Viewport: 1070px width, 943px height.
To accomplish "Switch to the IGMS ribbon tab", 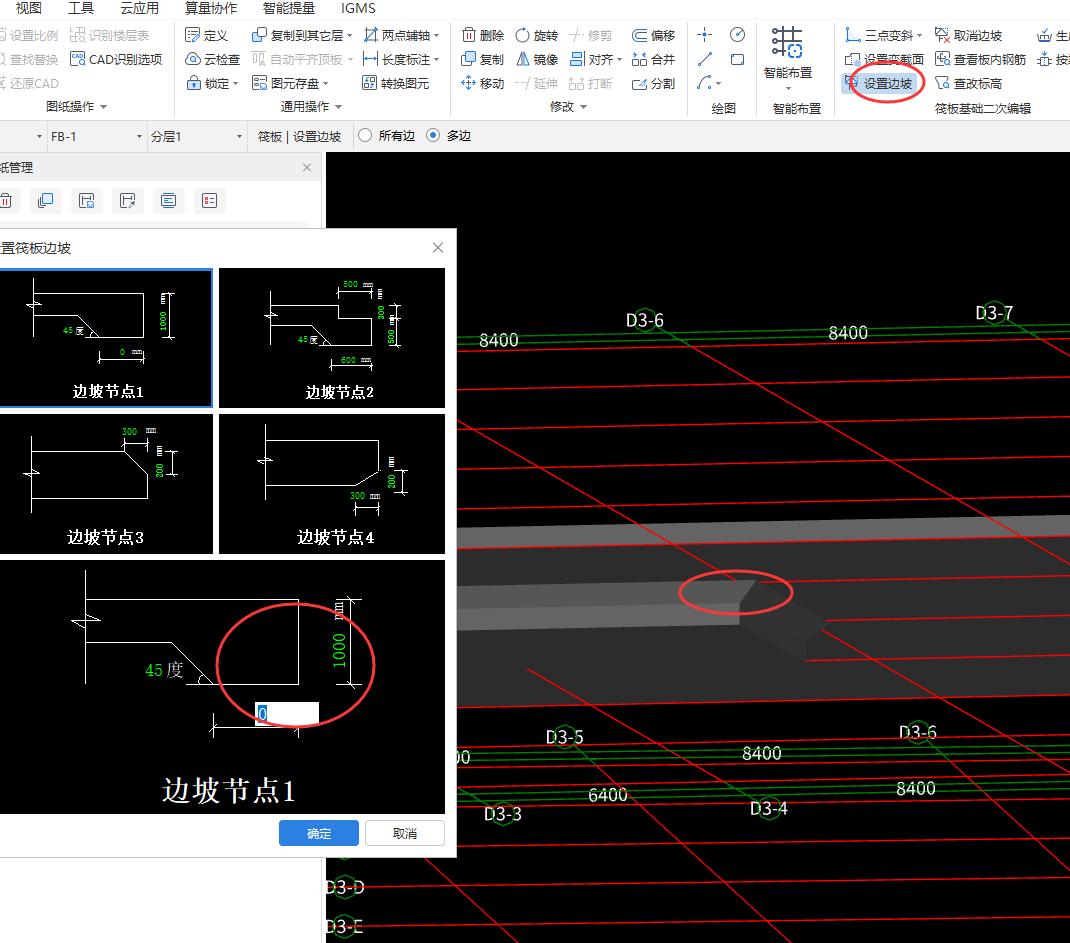I will tap(358, 8).
